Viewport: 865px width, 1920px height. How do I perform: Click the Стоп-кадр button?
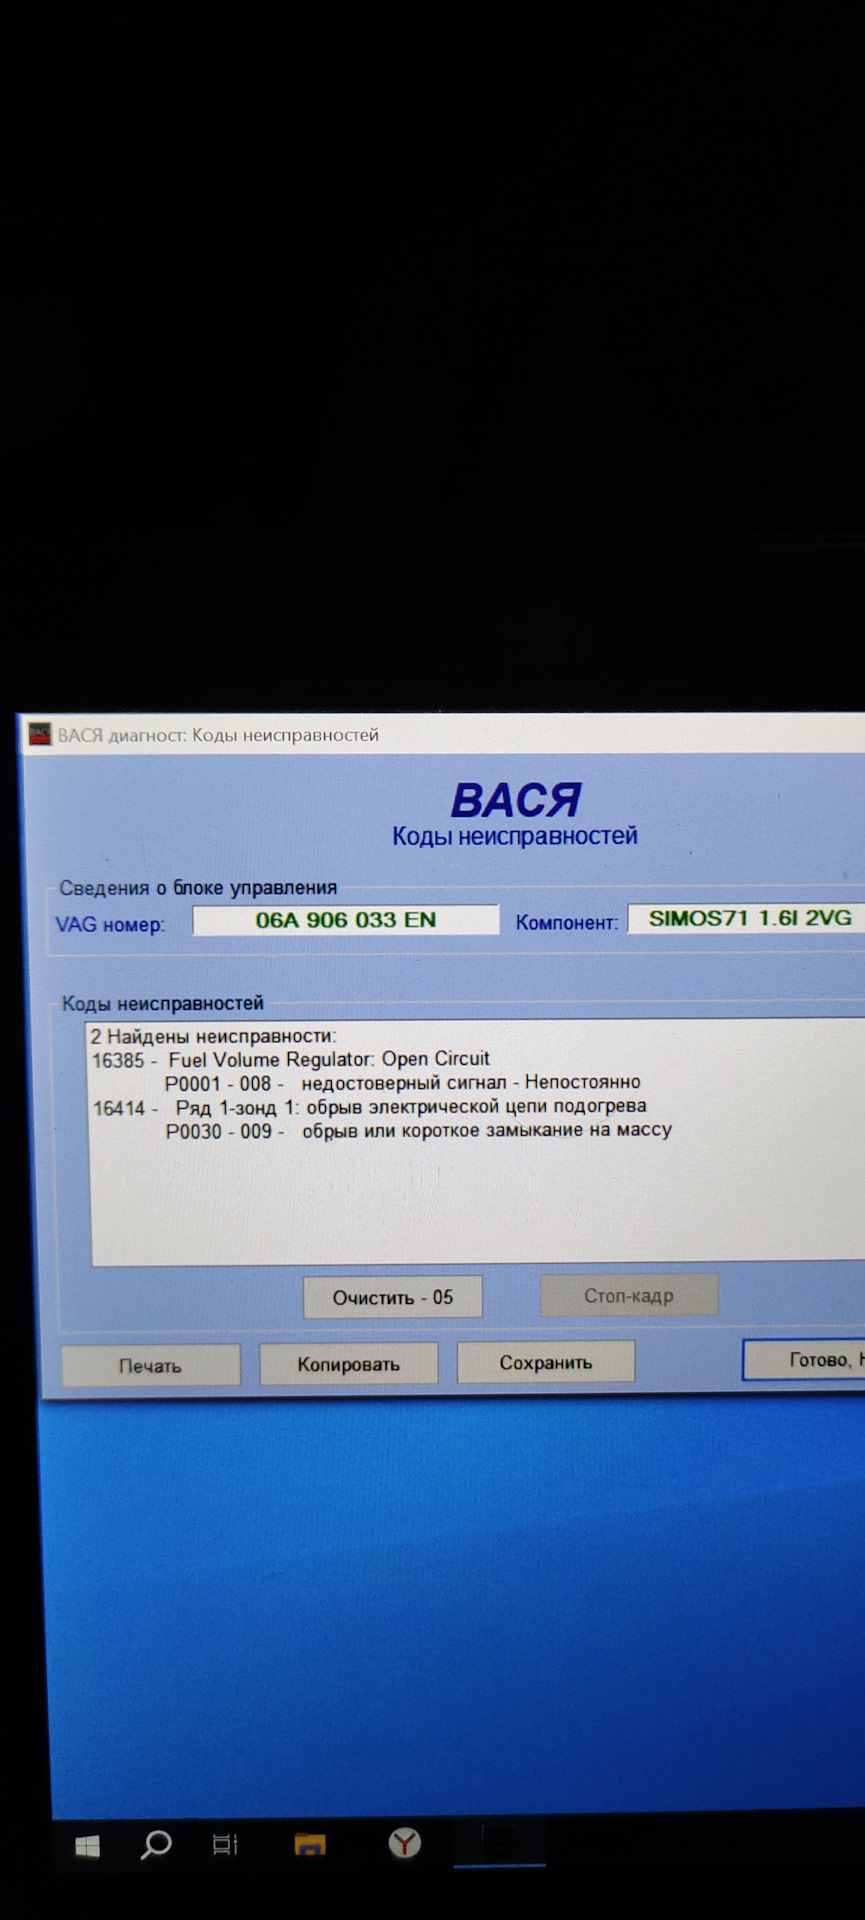[x=628, y=1296]
